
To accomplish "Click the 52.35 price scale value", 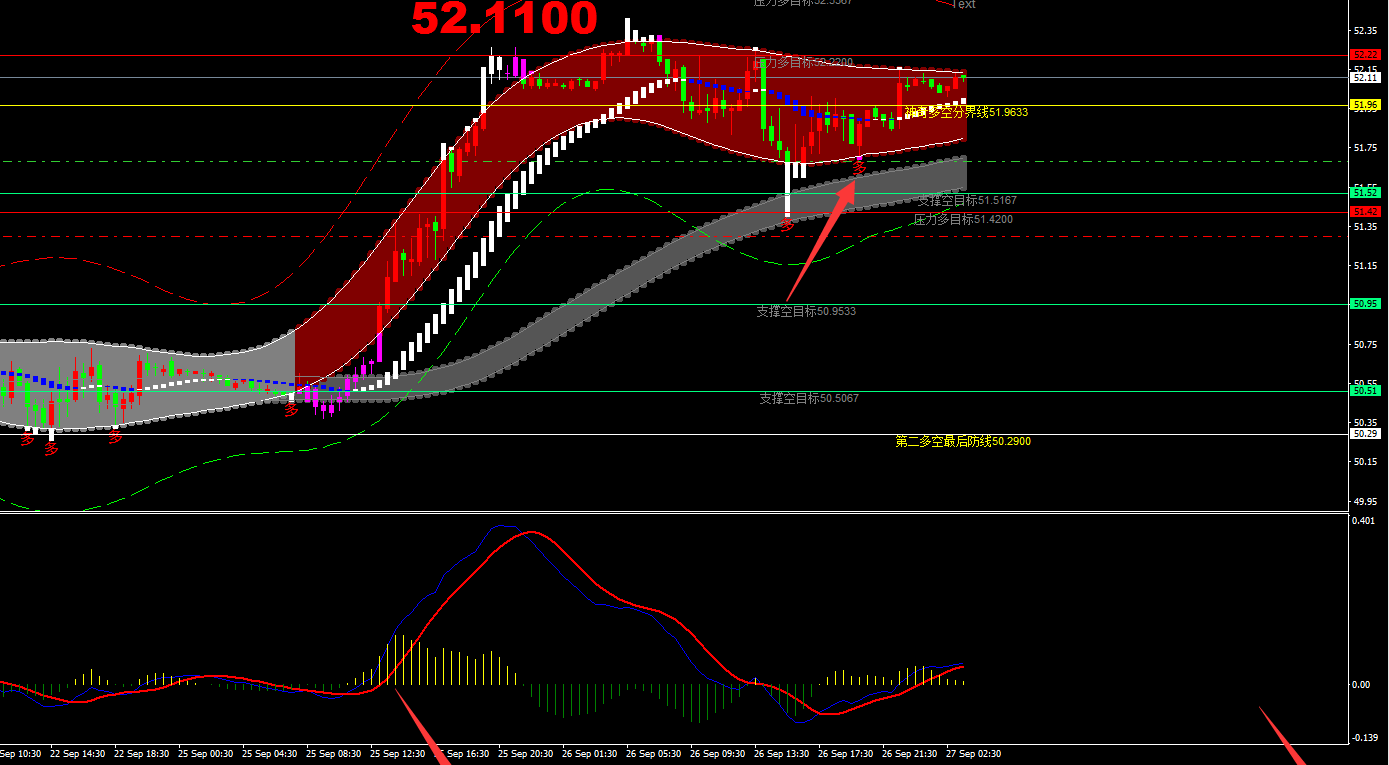I will pos(1365,31).
